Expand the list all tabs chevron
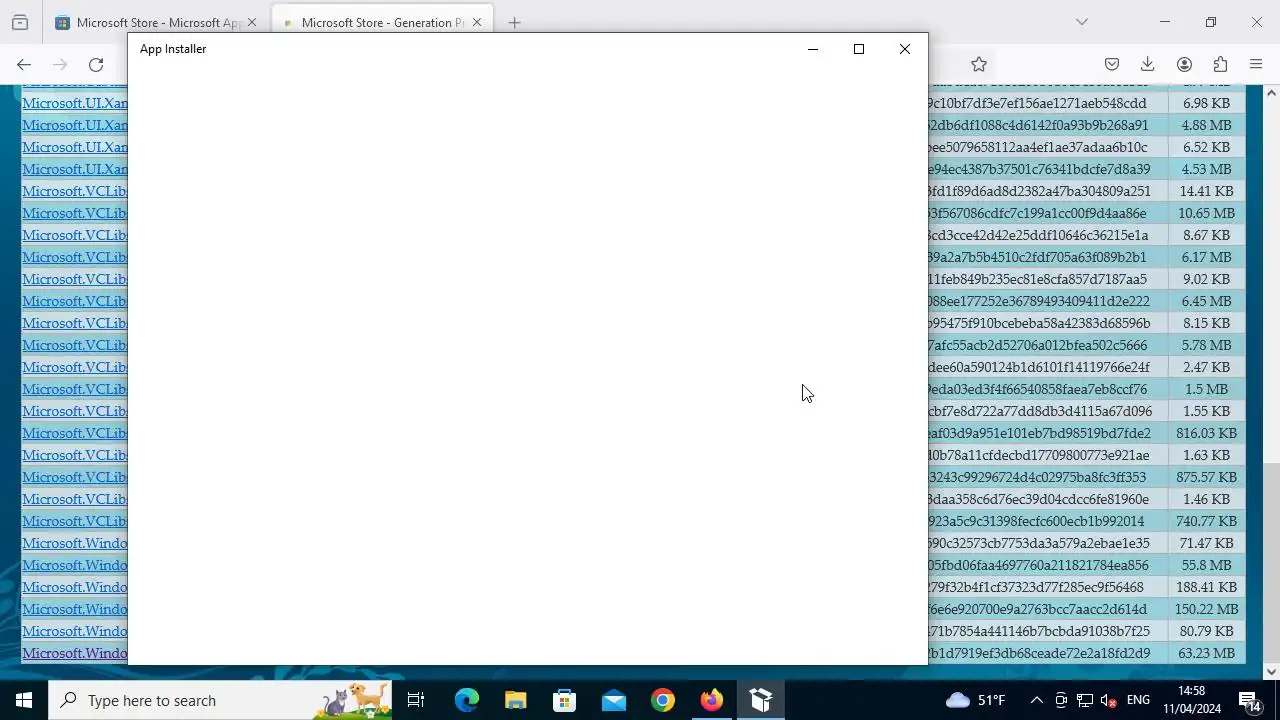The height and width of the screenshot is (720, 1280). [x=1081, y=22]
